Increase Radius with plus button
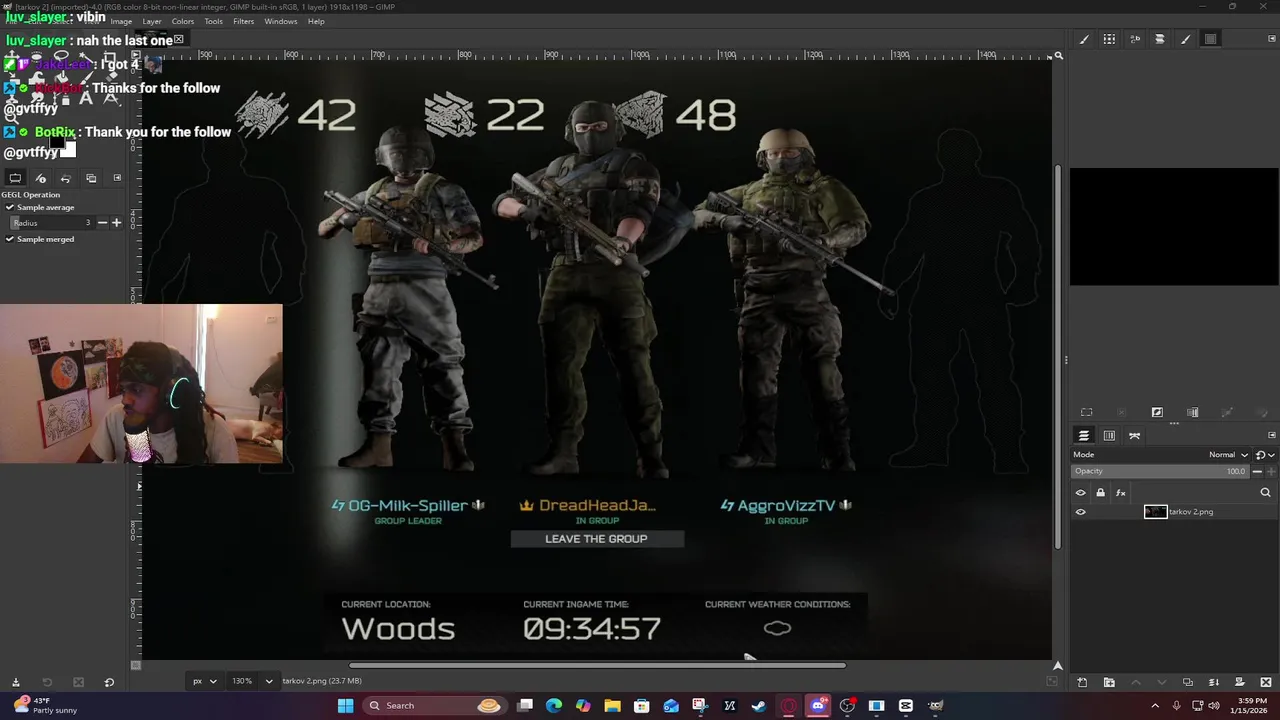This screenshot has width=1280, height=720. point(116,223)
